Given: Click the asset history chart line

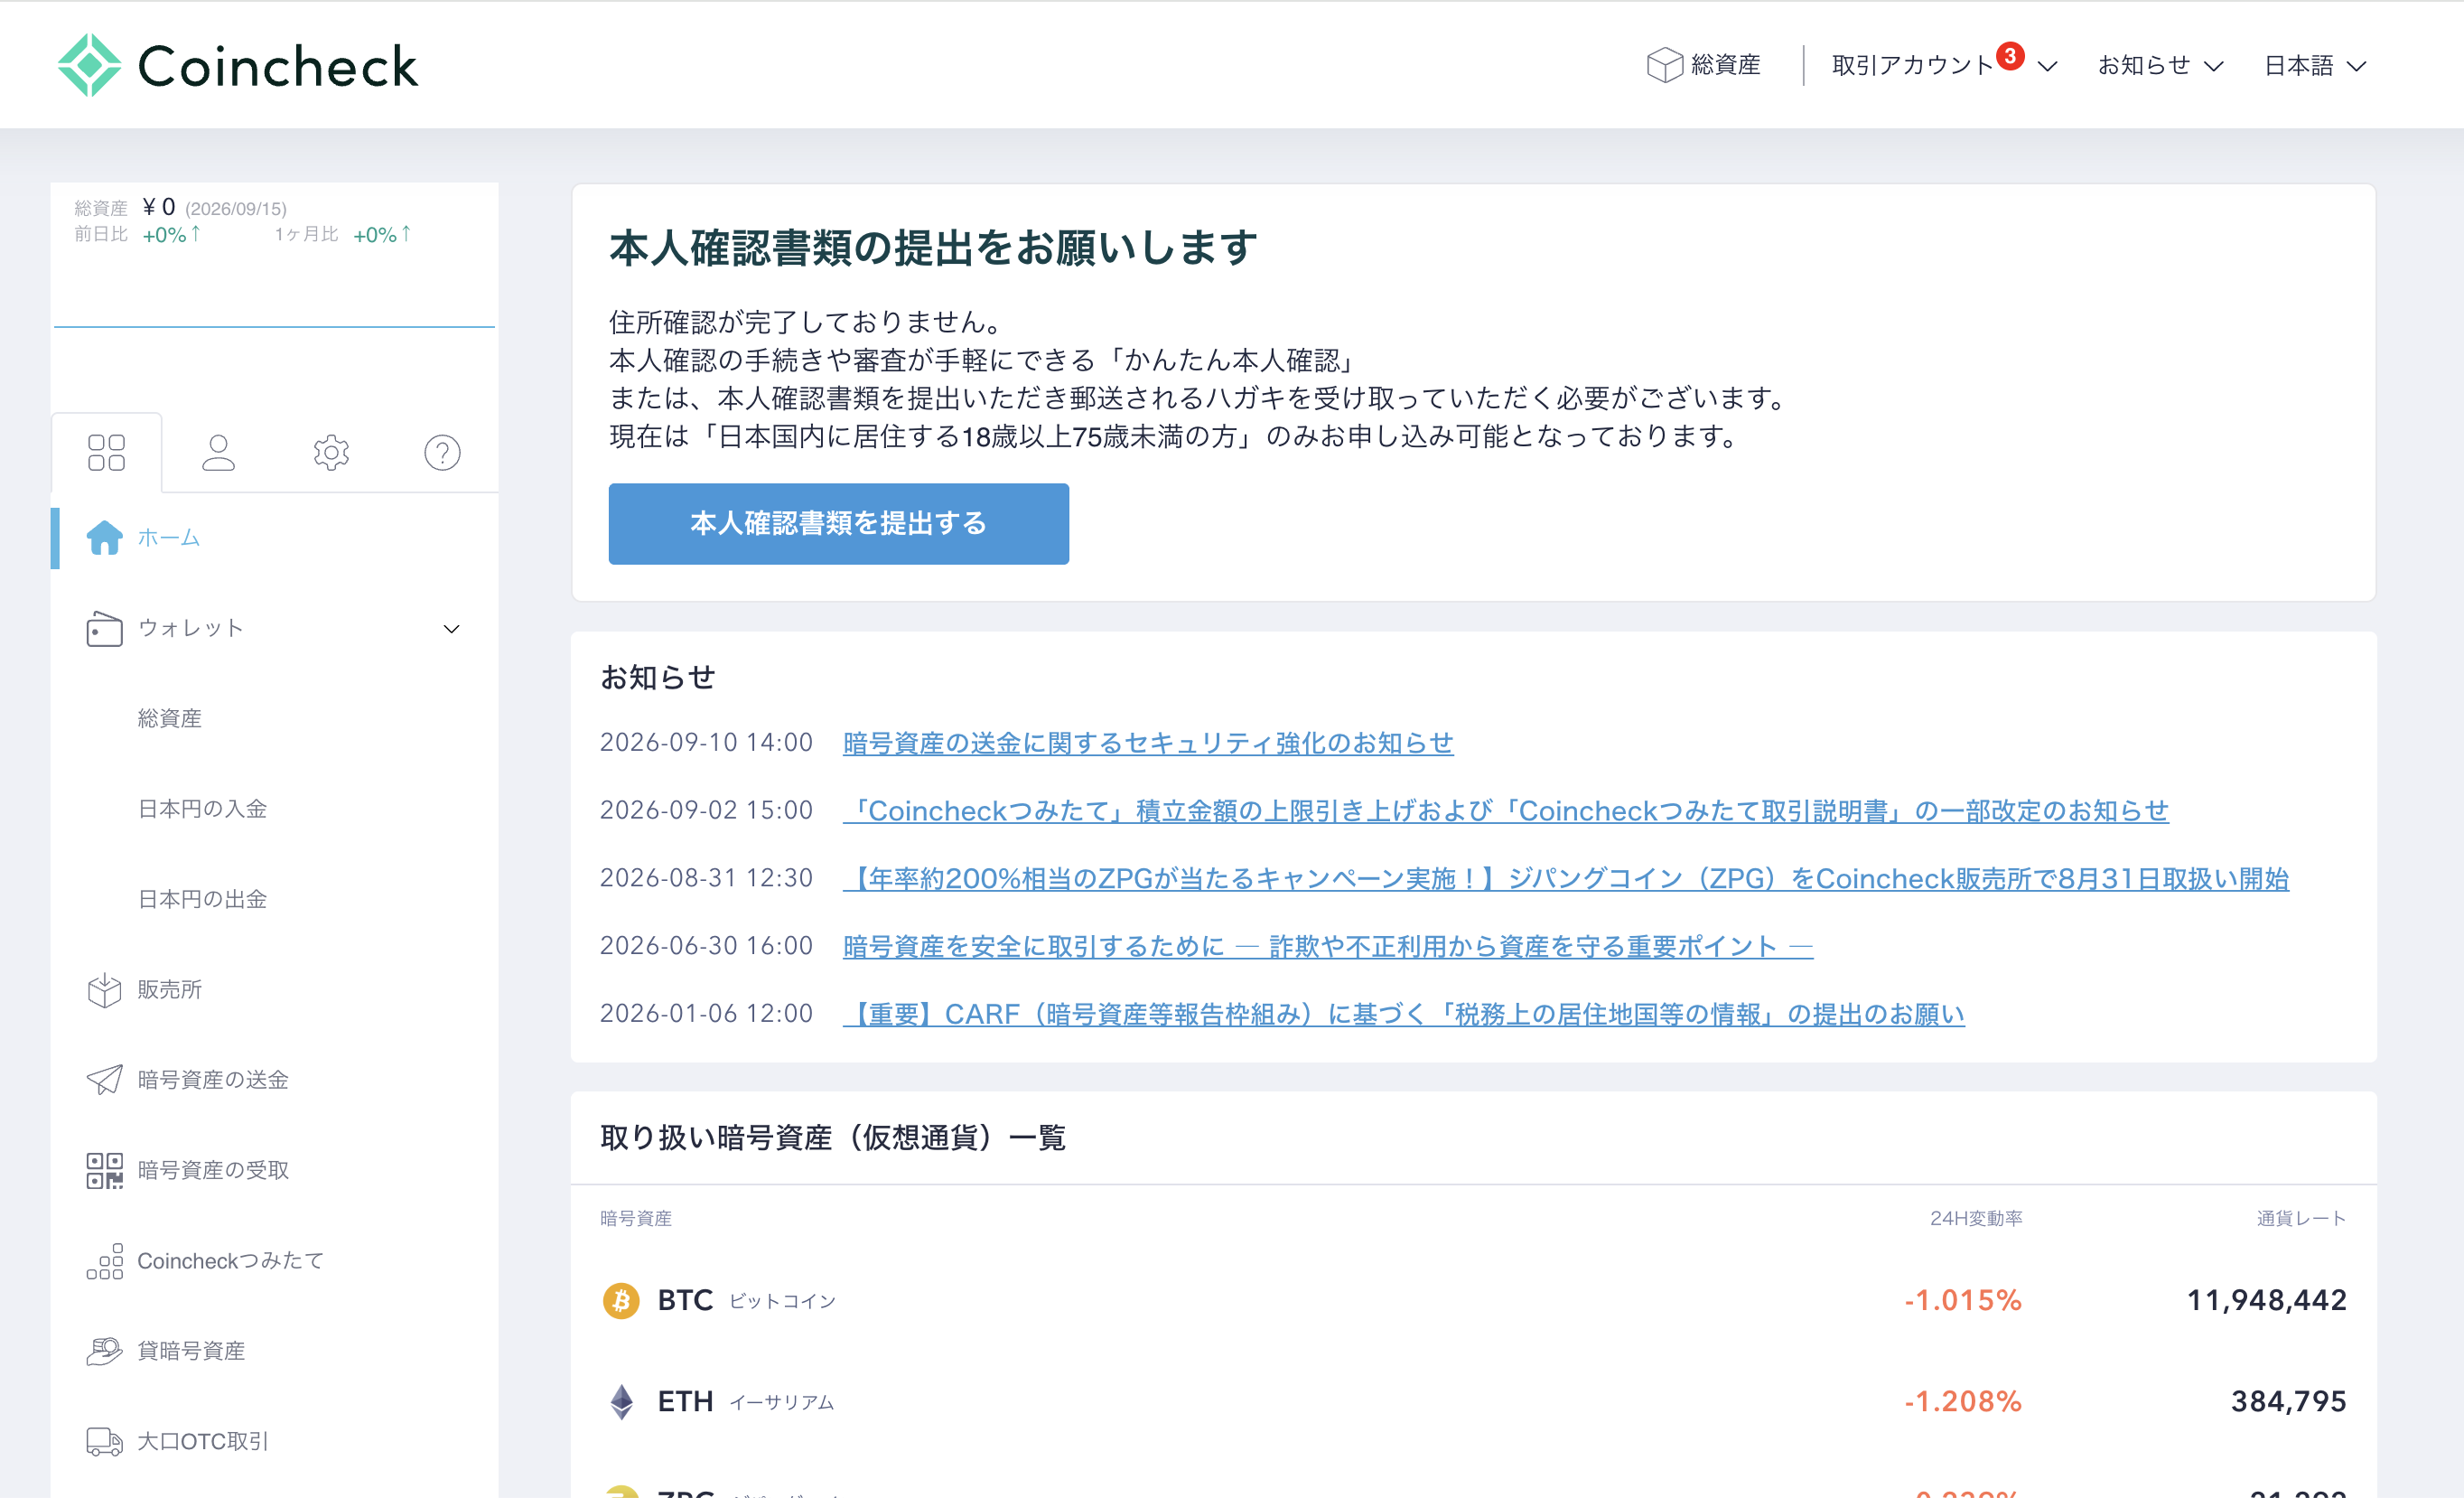Looking at the screenshot, I should tap(274, 326).
